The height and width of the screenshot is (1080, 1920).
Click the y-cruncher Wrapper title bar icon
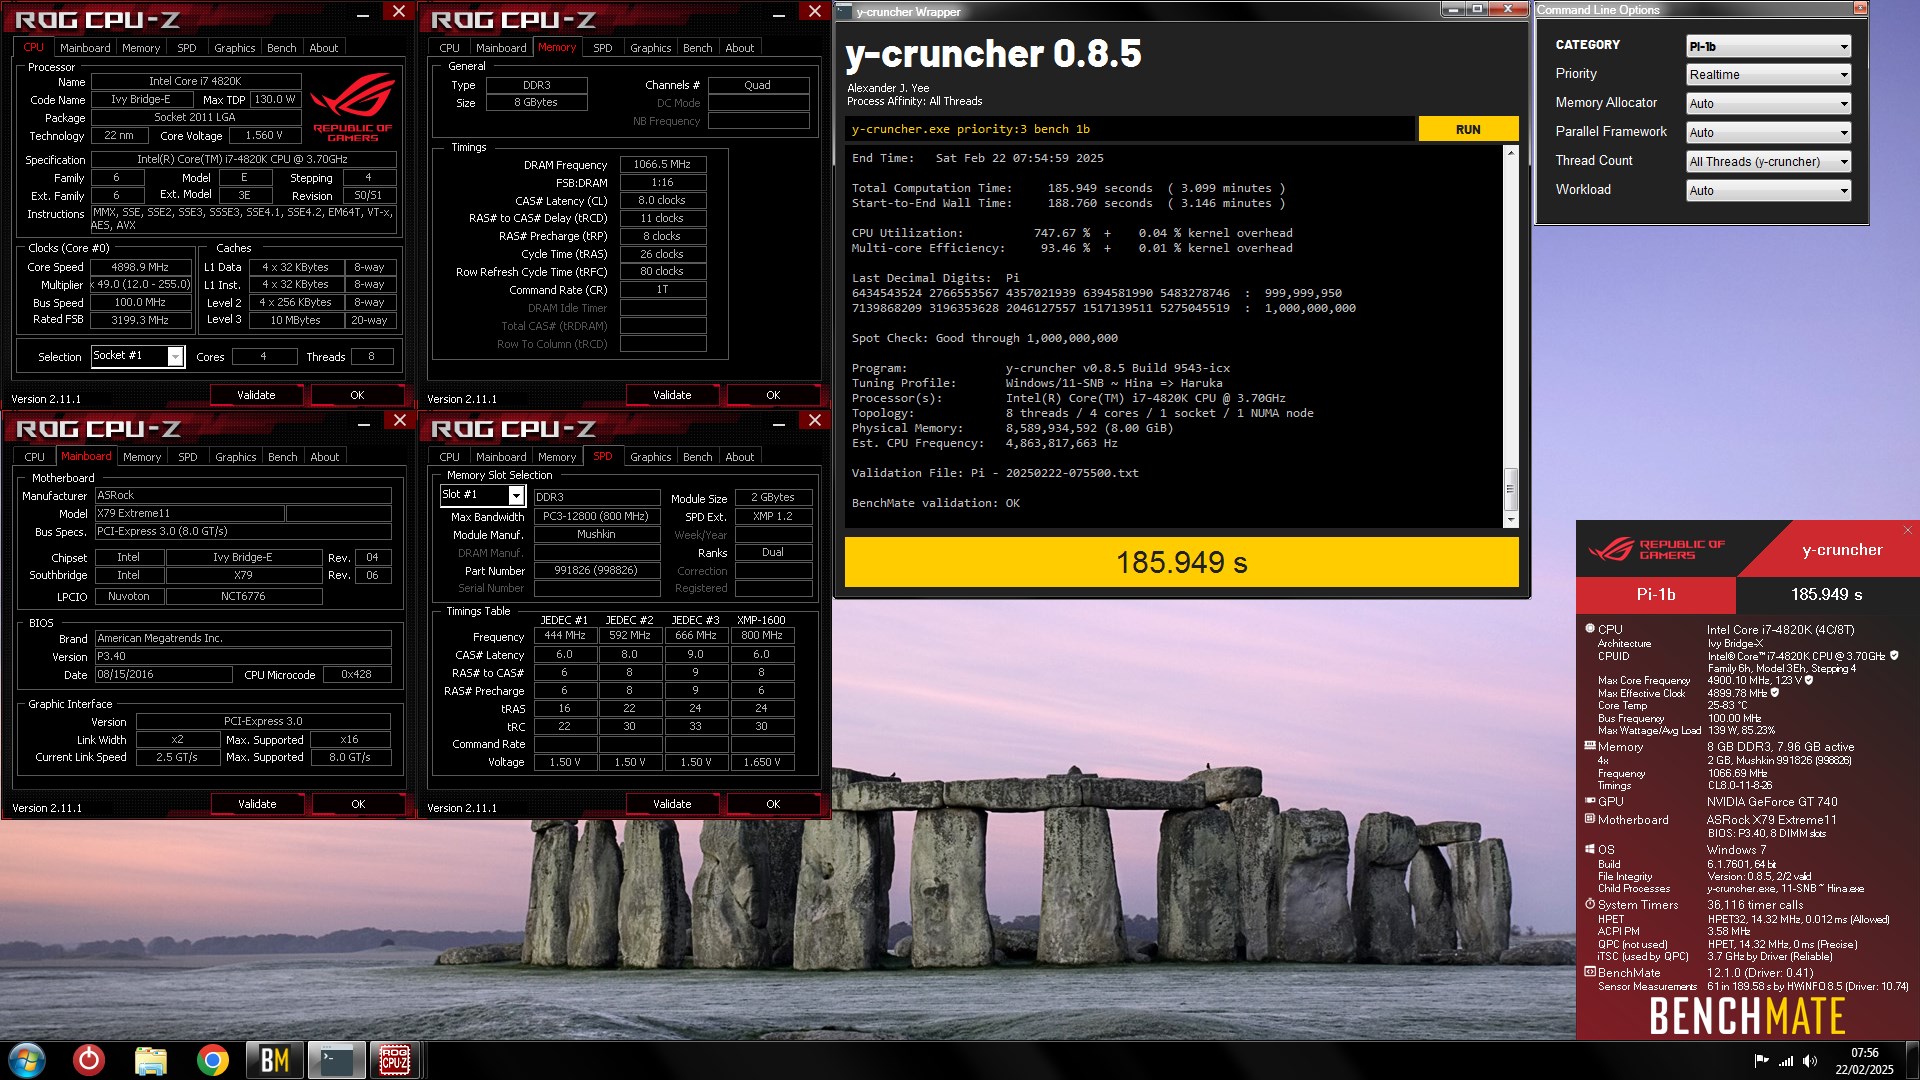pyautogui.click(x=845, y=11)
